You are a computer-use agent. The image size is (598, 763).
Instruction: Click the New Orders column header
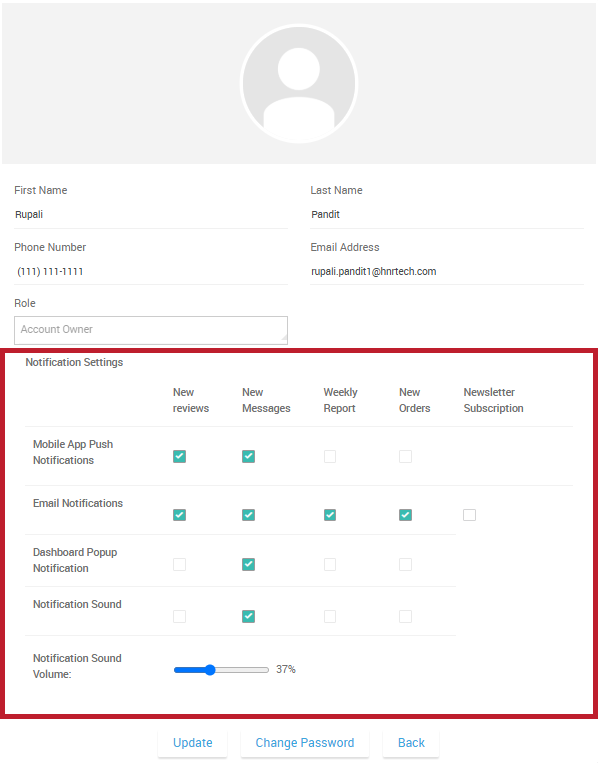point(415,400)
